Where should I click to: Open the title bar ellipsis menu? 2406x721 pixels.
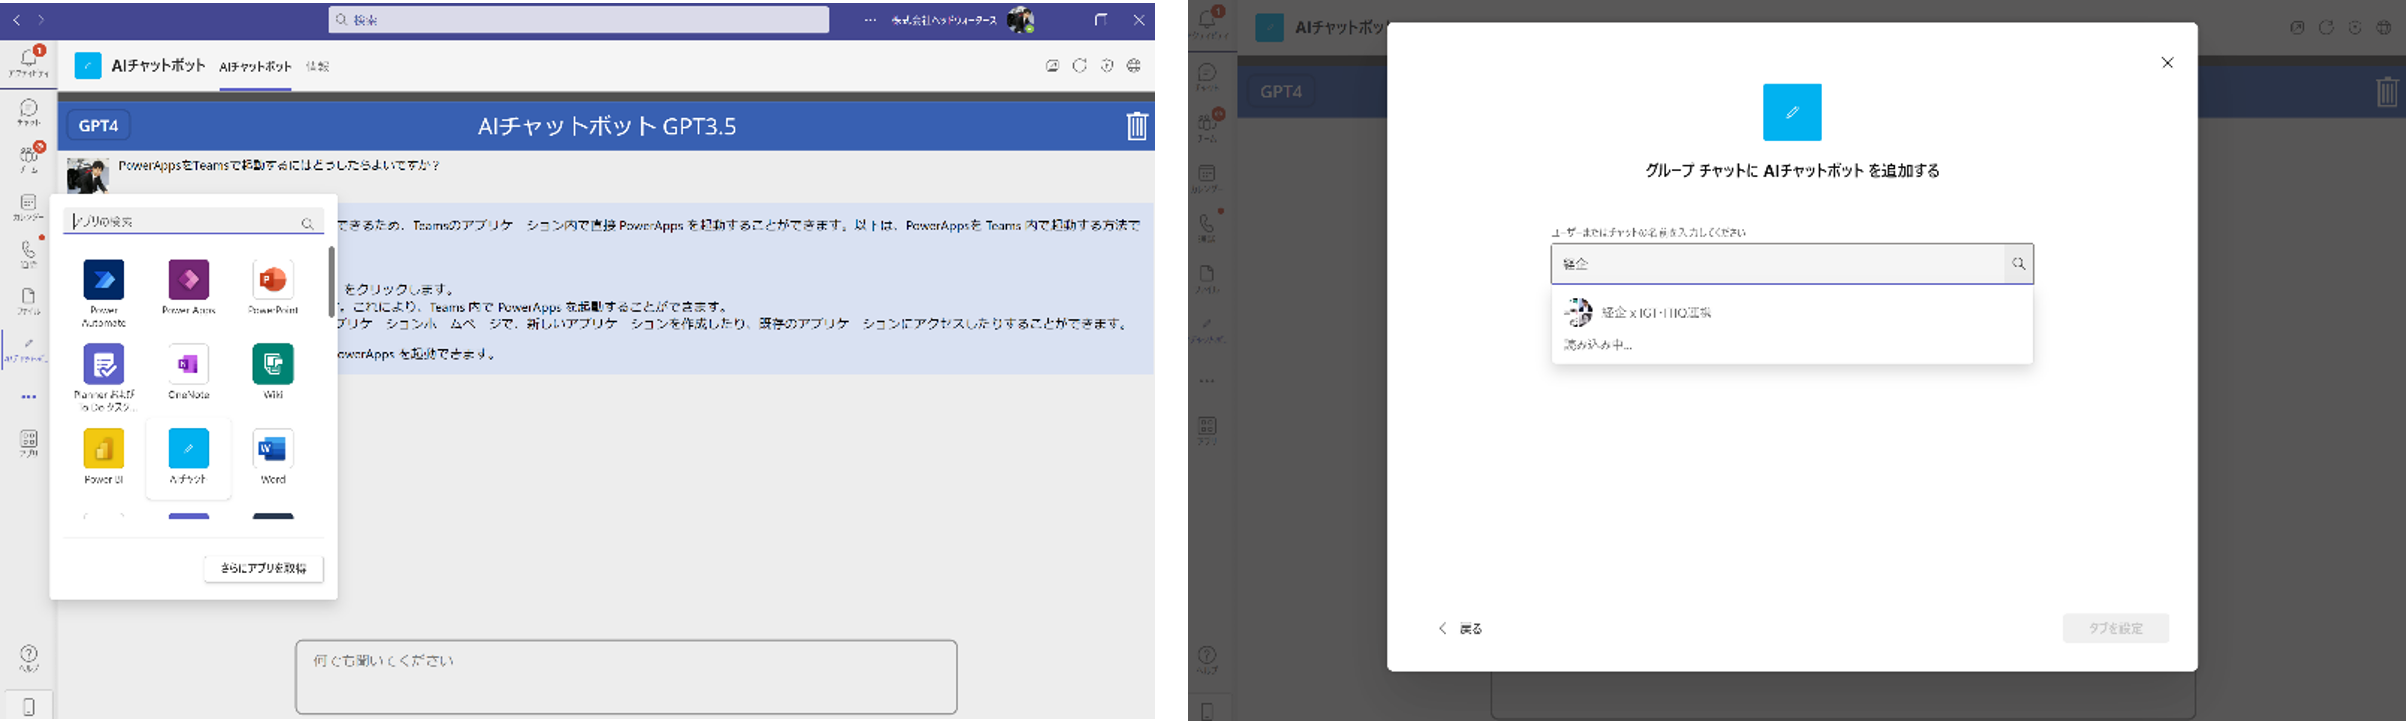click(x=870, y=20)
